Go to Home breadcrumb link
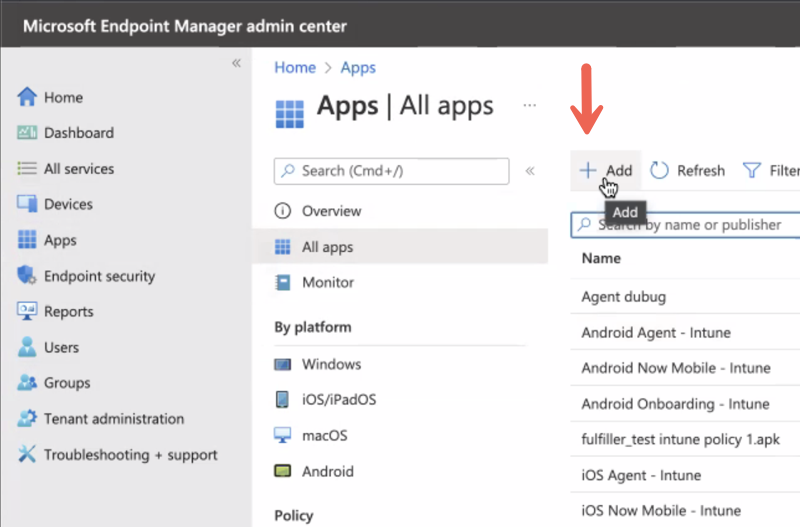Viewport: 800px width, 527px height. coord(295,67)
